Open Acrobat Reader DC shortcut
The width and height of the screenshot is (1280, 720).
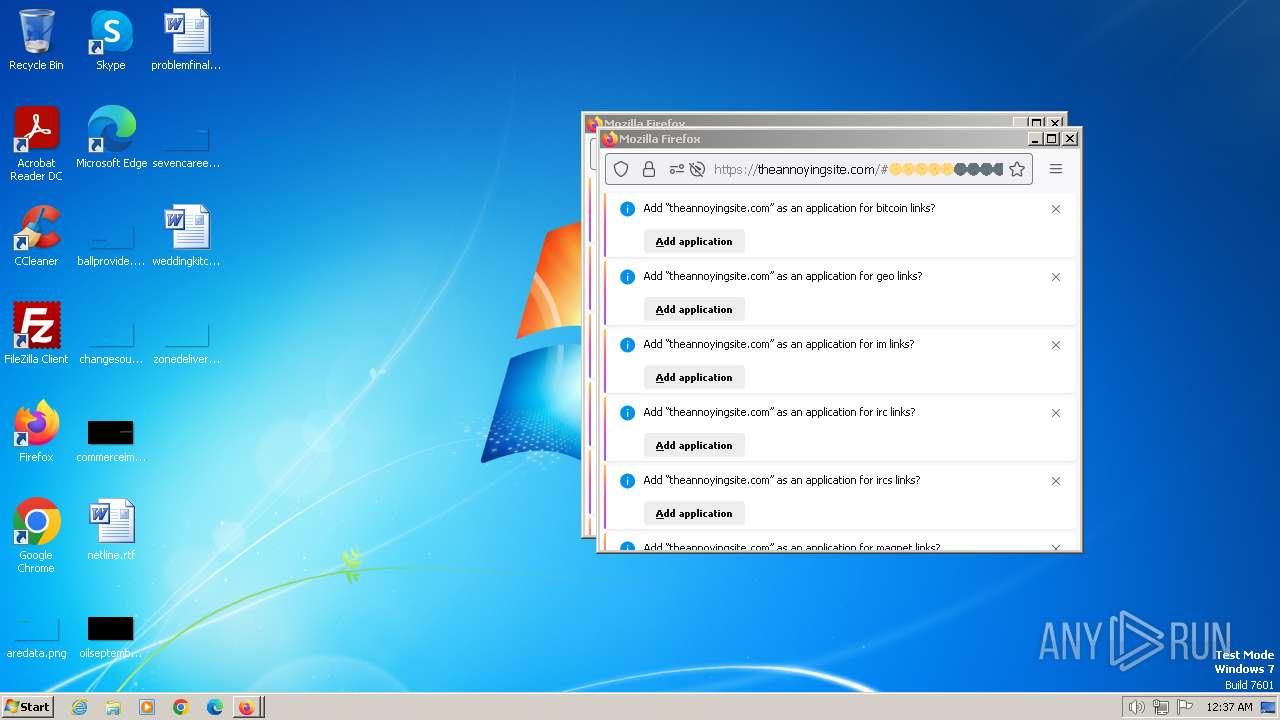click(36, 143)
